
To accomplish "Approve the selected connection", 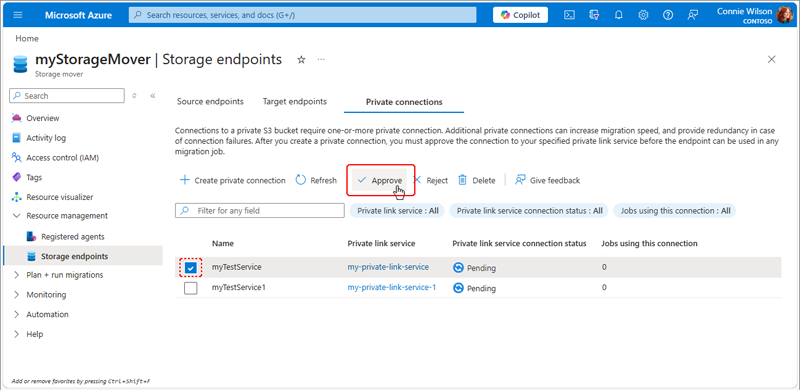I will pos(380,180).
